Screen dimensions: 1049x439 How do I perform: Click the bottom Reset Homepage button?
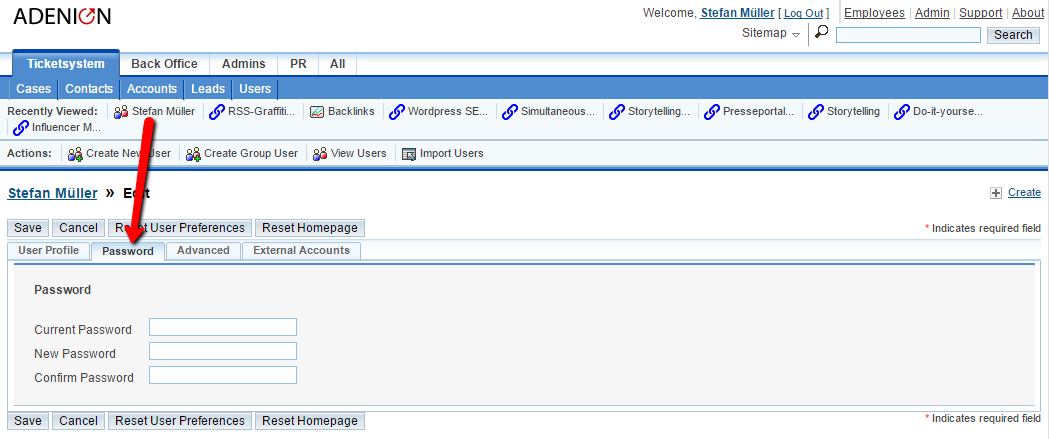(309, 421)
